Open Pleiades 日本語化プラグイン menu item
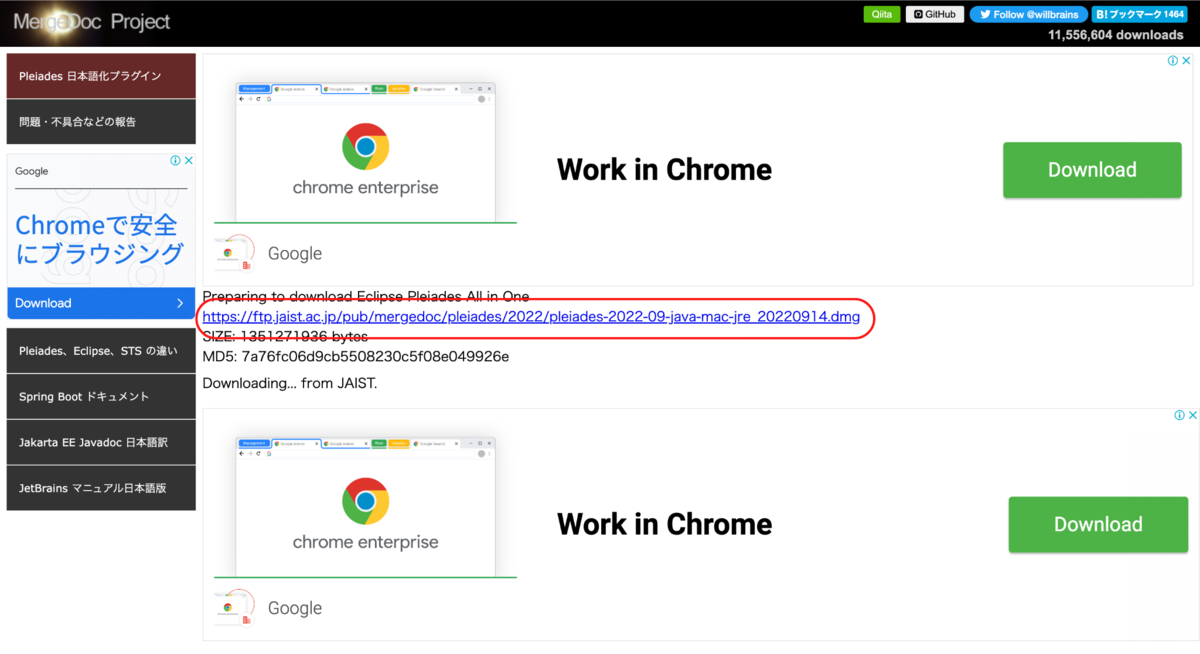 101,76
